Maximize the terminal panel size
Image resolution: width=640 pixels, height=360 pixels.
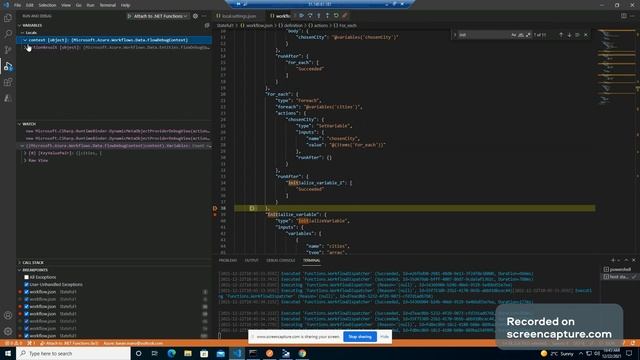tap(626, 260)
